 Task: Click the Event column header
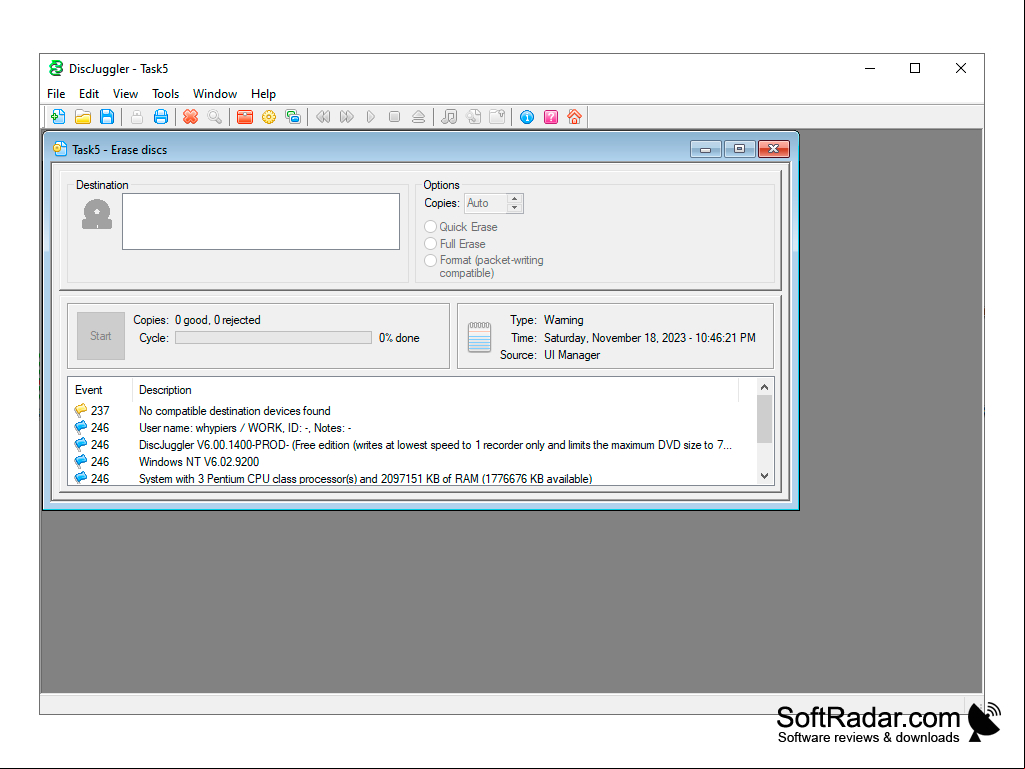(x=100, y=390)
